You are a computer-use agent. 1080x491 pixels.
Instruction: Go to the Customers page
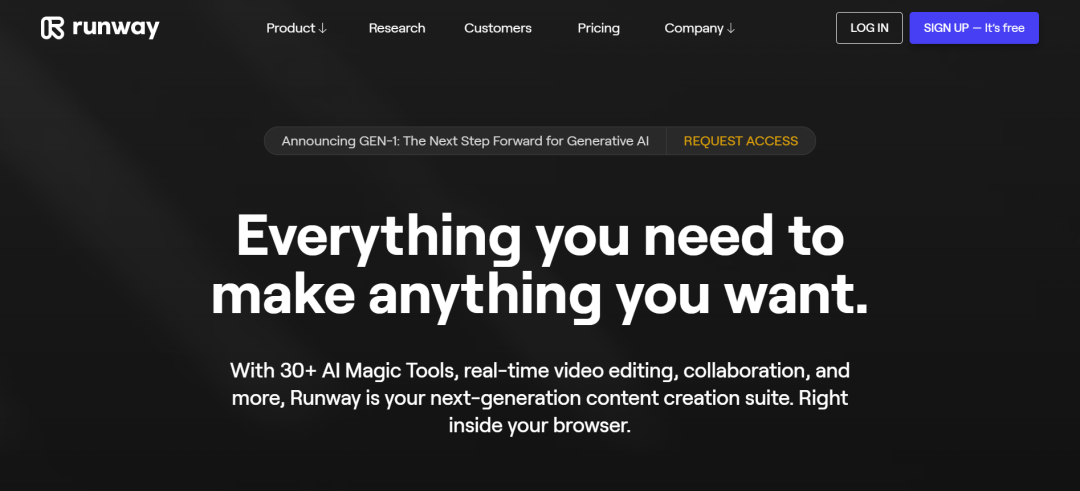pos(498,28)
